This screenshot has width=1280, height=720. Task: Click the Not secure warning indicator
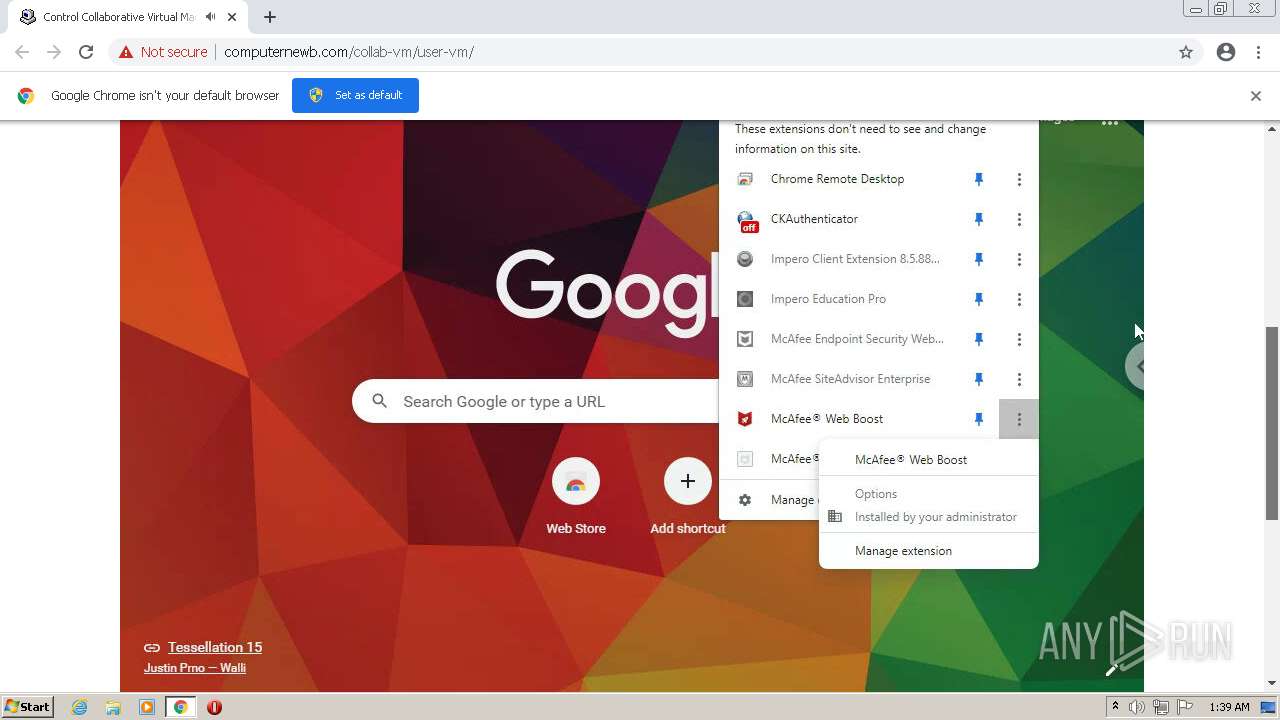(x=163, y=52)
